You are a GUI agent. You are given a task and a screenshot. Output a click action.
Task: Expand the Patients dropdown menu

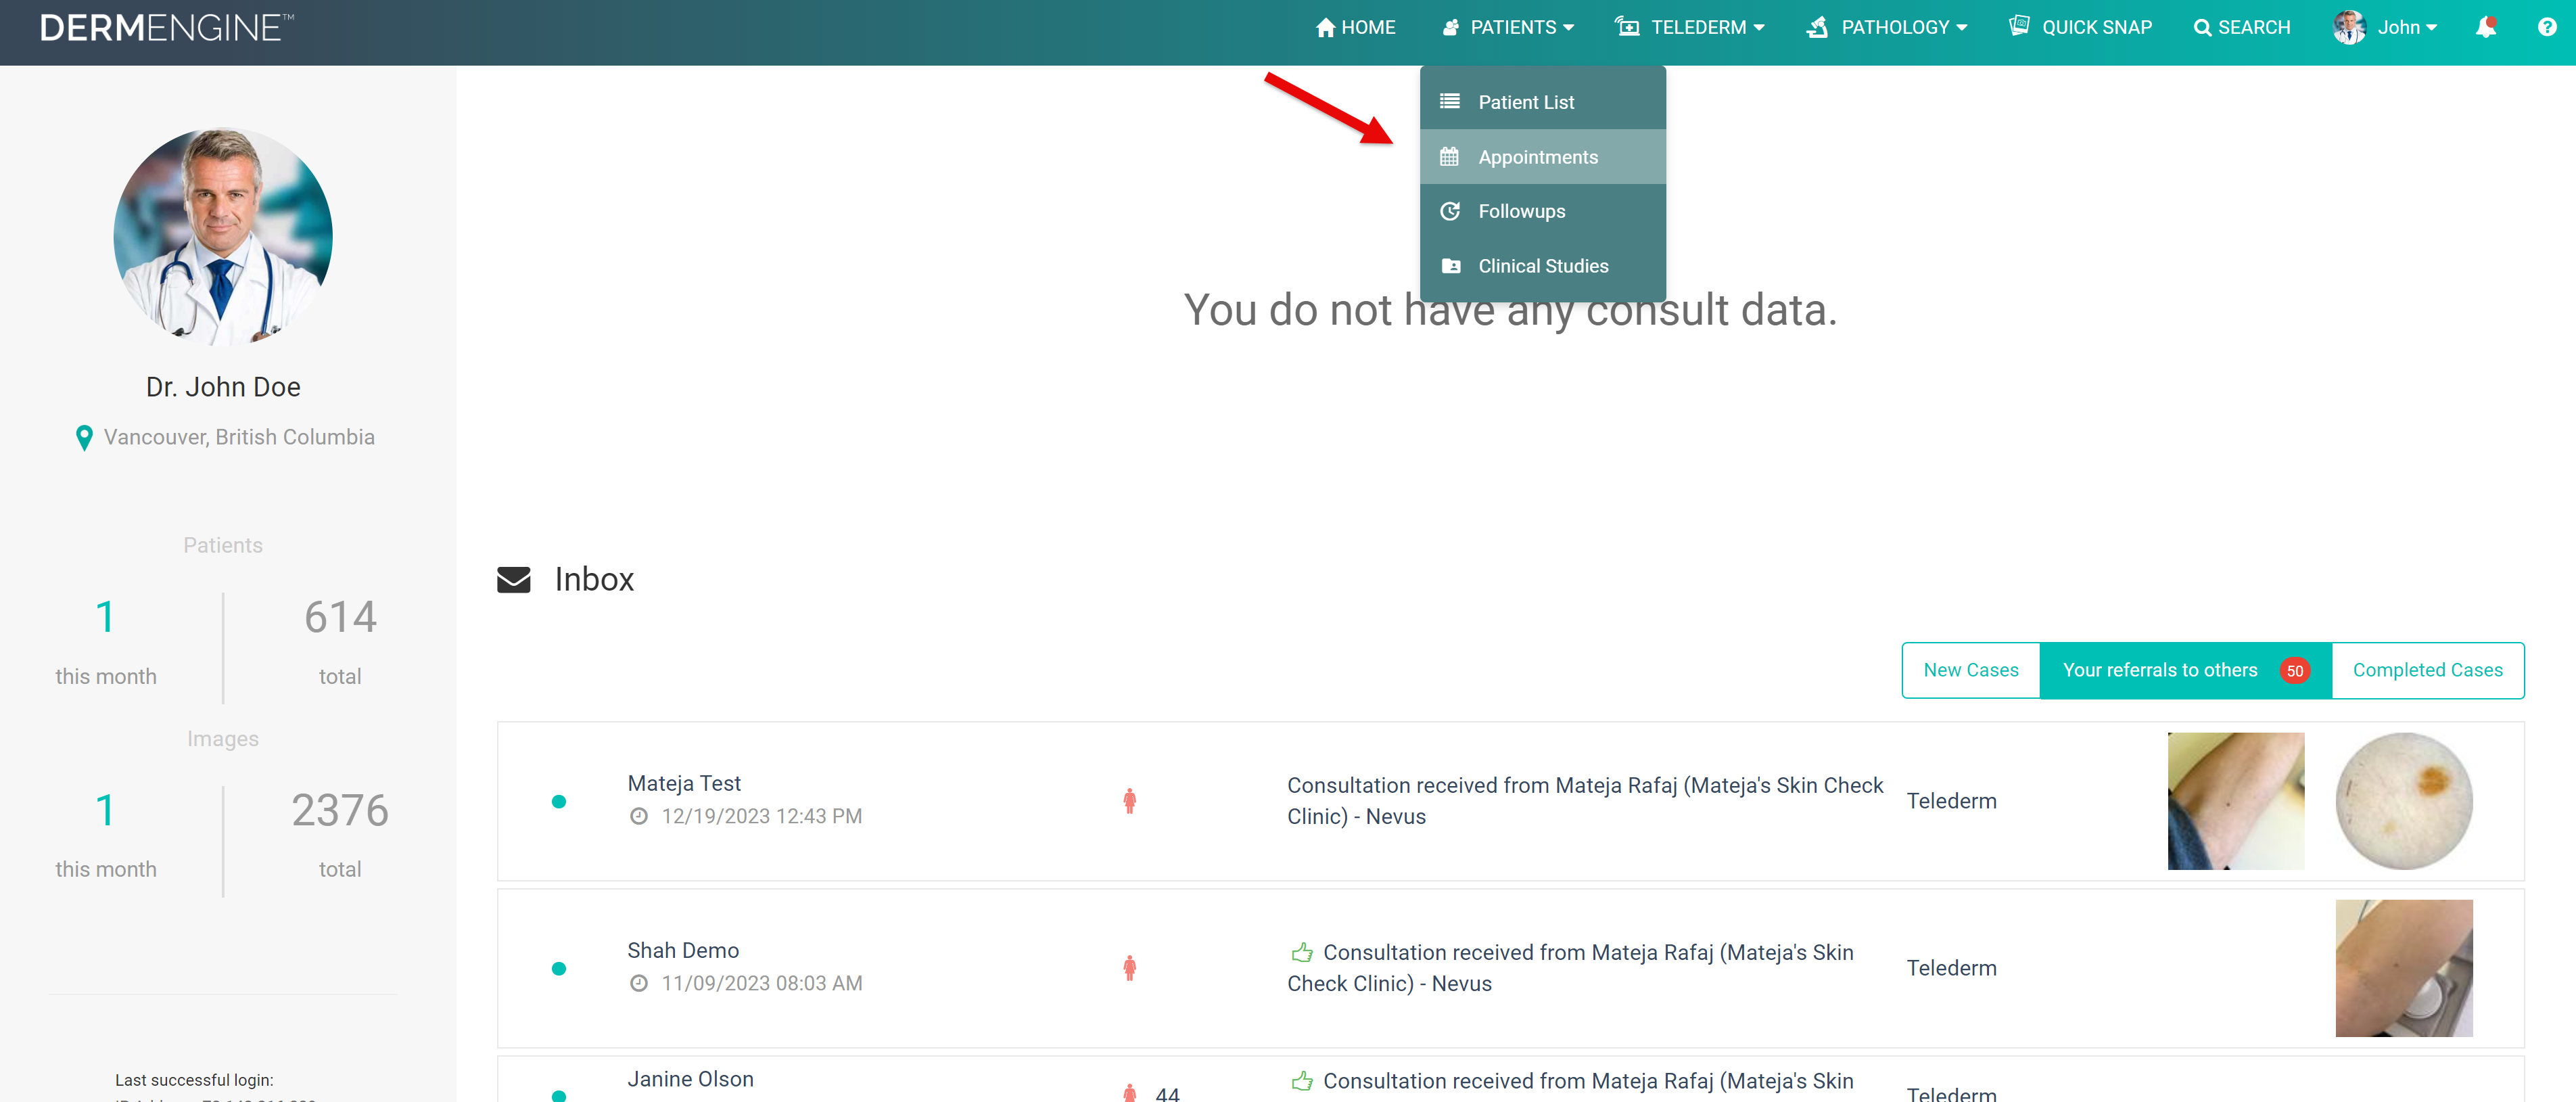[x=1508, y=28]
